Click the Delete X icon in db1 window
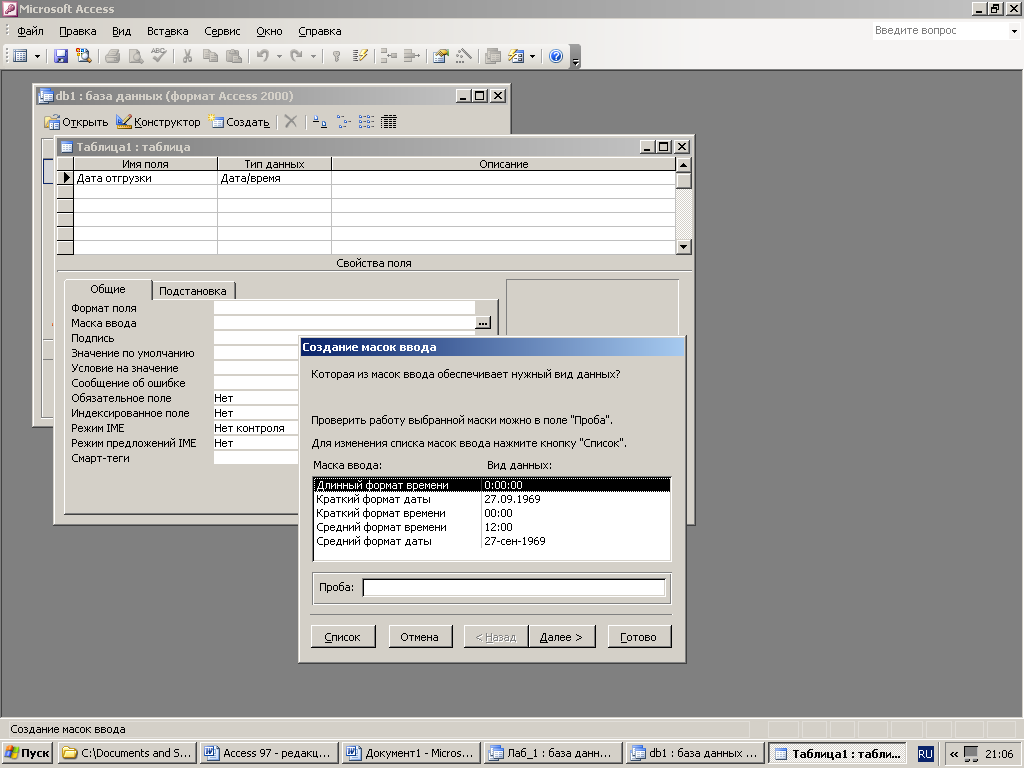1024x768 pixels. point(291,121)
